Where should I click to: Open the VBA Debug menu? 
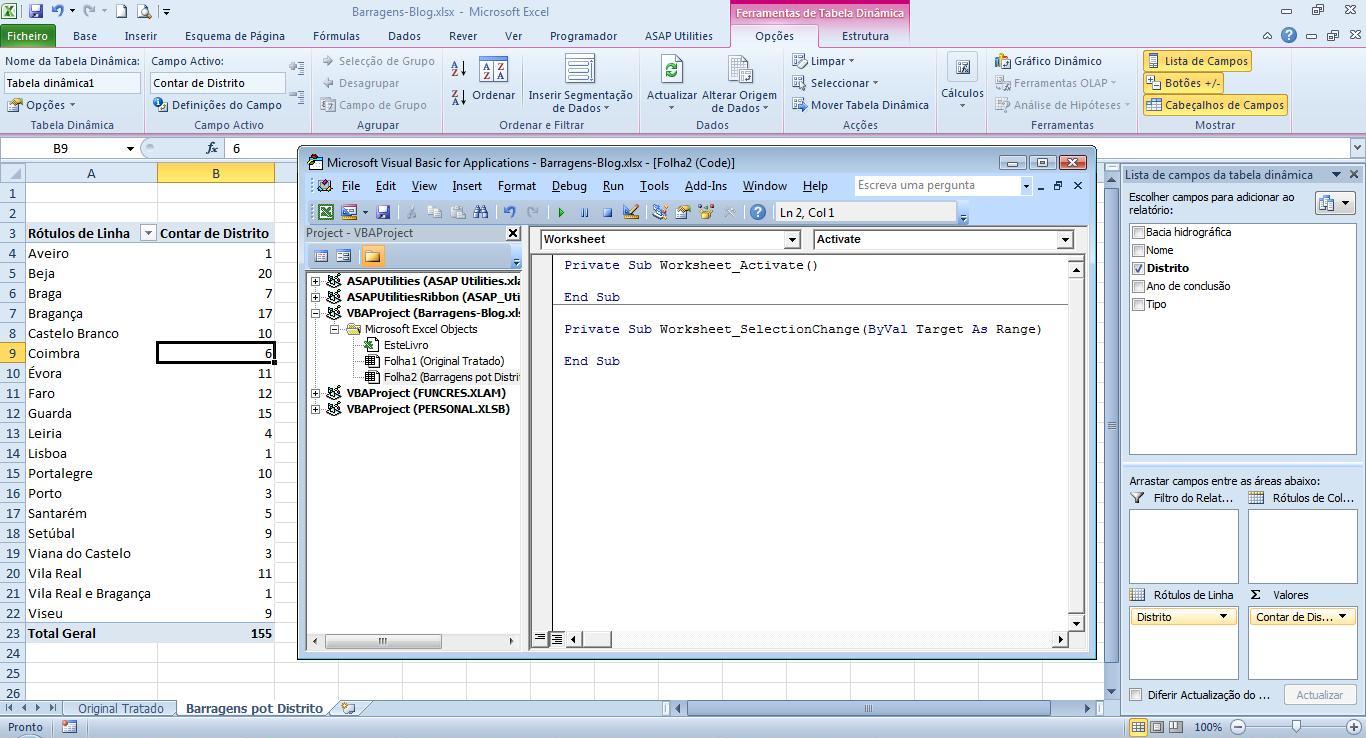[x=569, y=186]
